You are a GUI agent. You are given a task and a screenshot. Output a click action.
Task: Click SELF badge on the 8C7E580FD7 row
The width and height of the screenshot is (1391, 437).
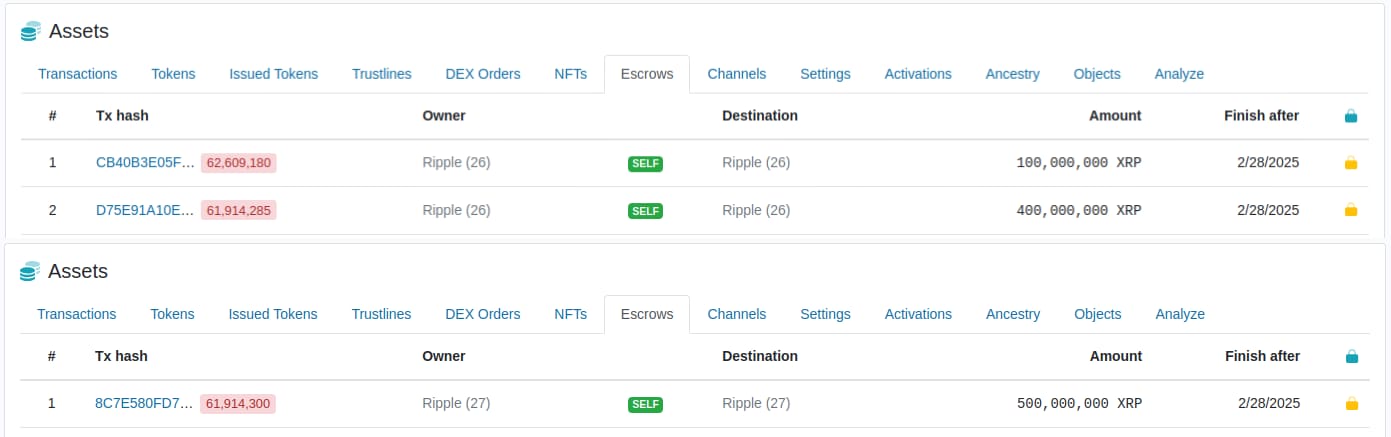point(645,404)
